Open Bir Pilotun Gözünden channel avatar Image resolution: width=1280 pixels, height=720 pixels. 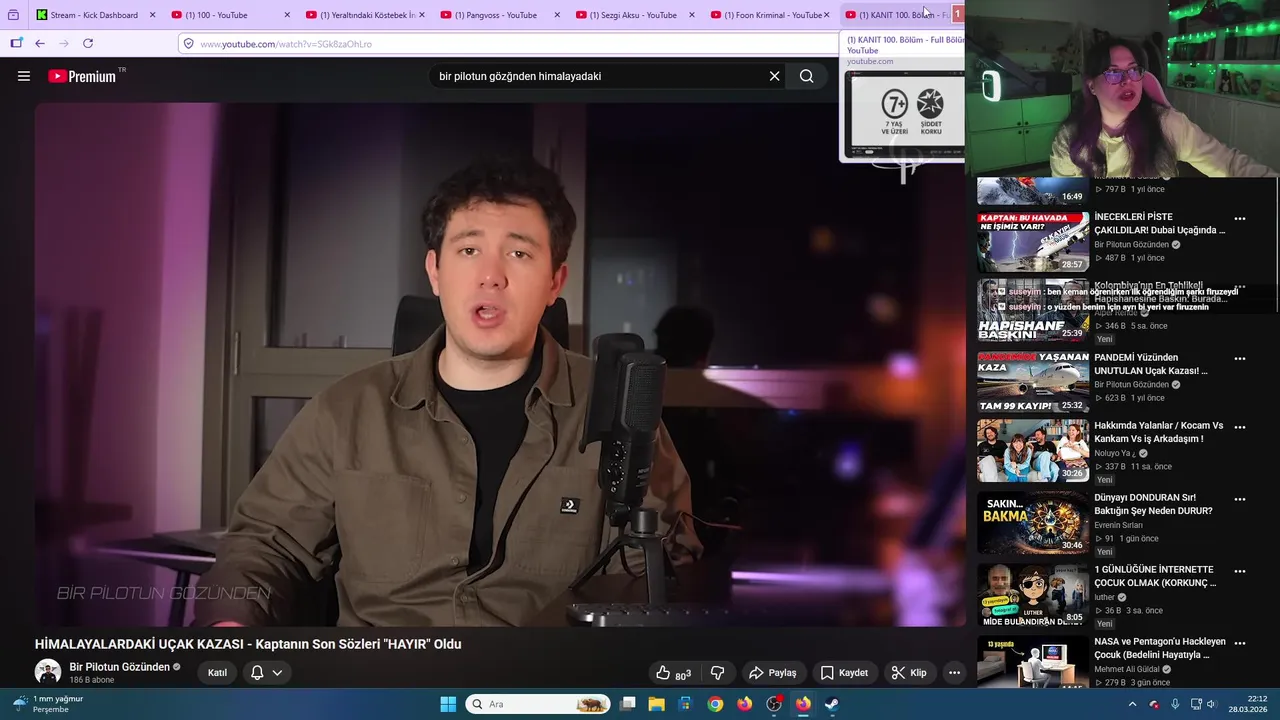tap(48, 672)
